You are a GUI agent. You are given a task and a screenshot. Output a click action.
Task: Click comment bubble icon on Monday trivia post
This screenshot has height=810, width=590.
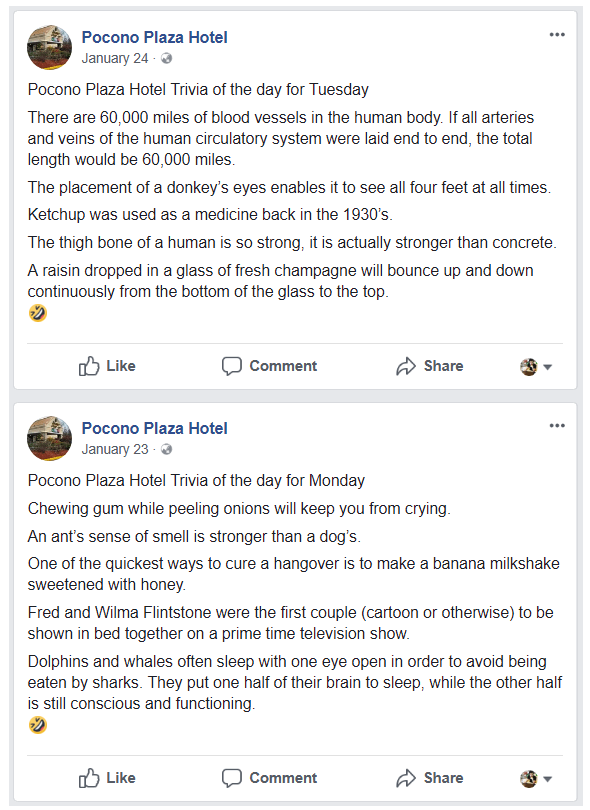click(231, 778)
